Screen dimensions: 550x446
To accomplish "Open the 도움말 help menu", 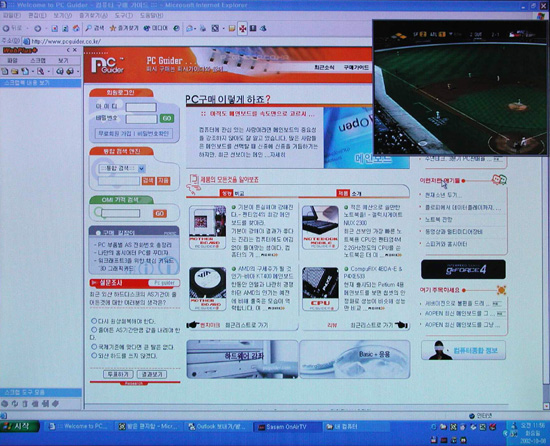I will point(152,16).
